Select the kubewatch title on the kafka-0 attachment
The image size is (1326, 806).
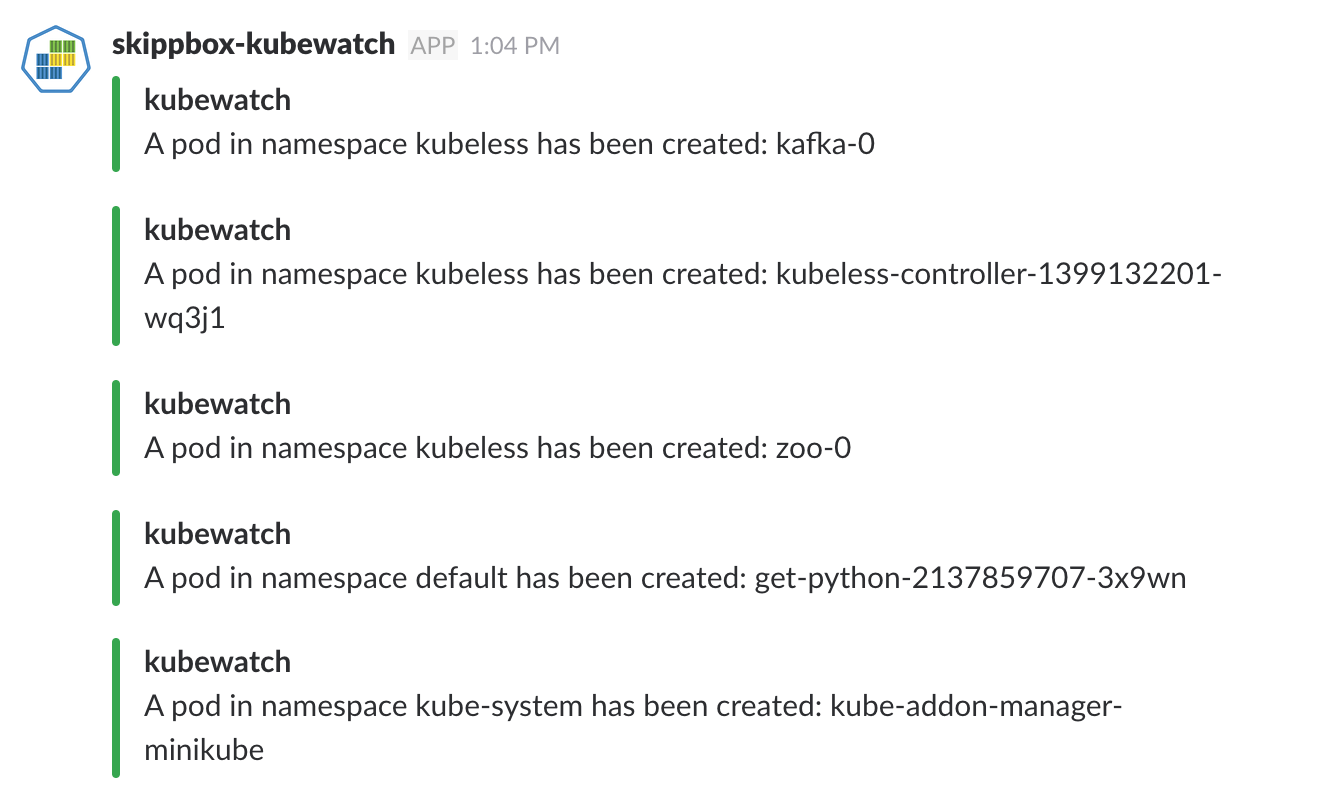pyautogui.click(x=217, y=99)
